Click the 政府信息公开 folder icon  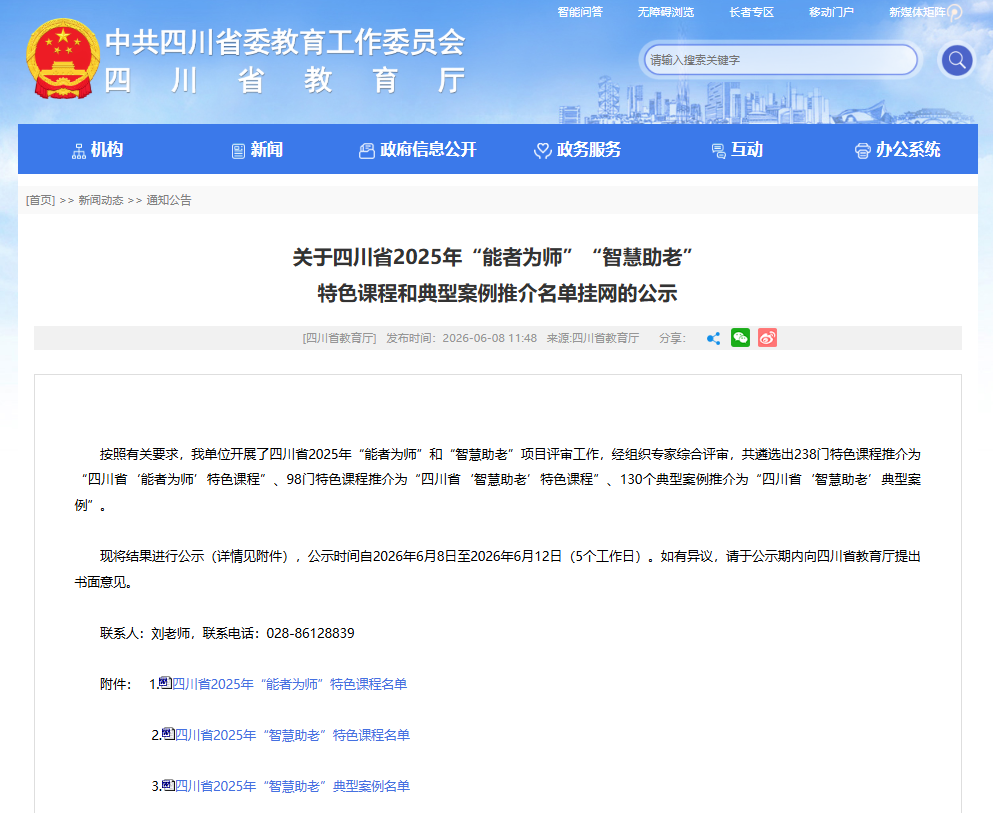click(367, 151)
